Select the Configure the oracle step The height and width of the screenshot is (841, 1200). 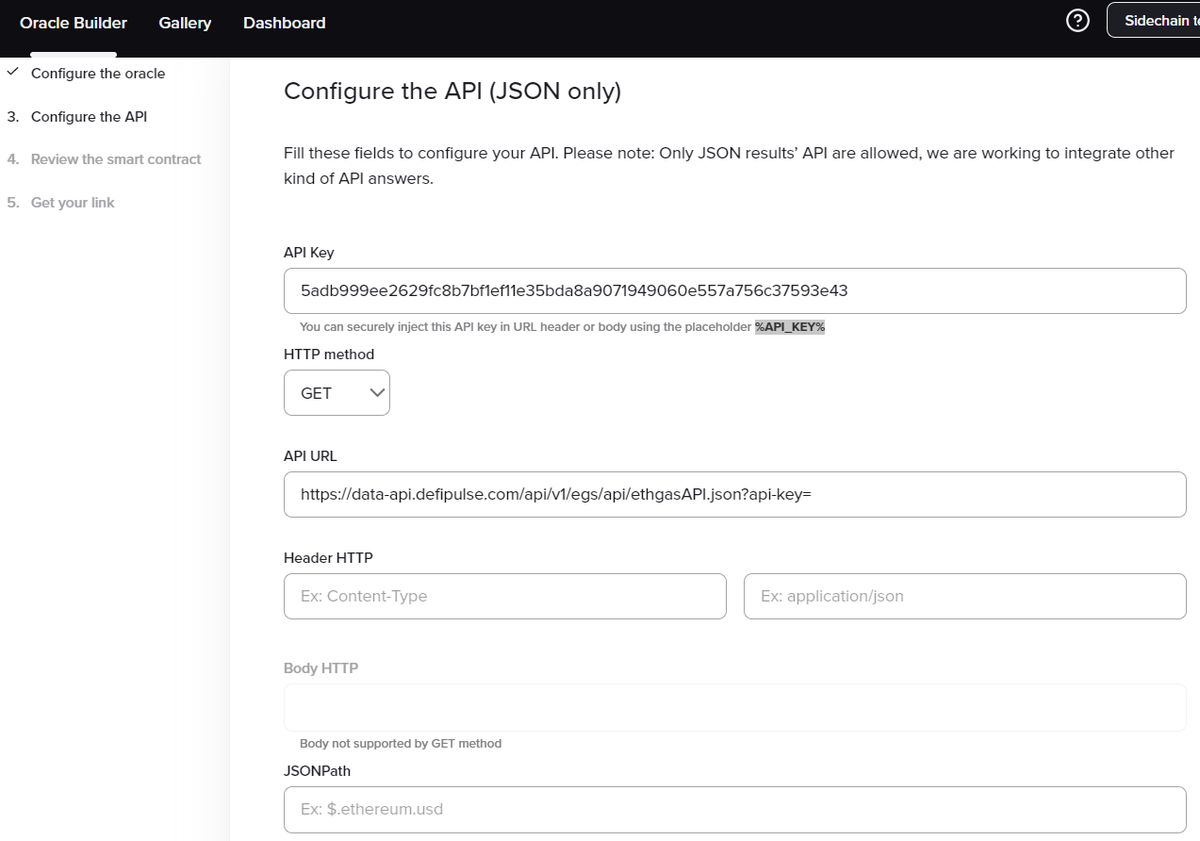click(x=98, y=73)
